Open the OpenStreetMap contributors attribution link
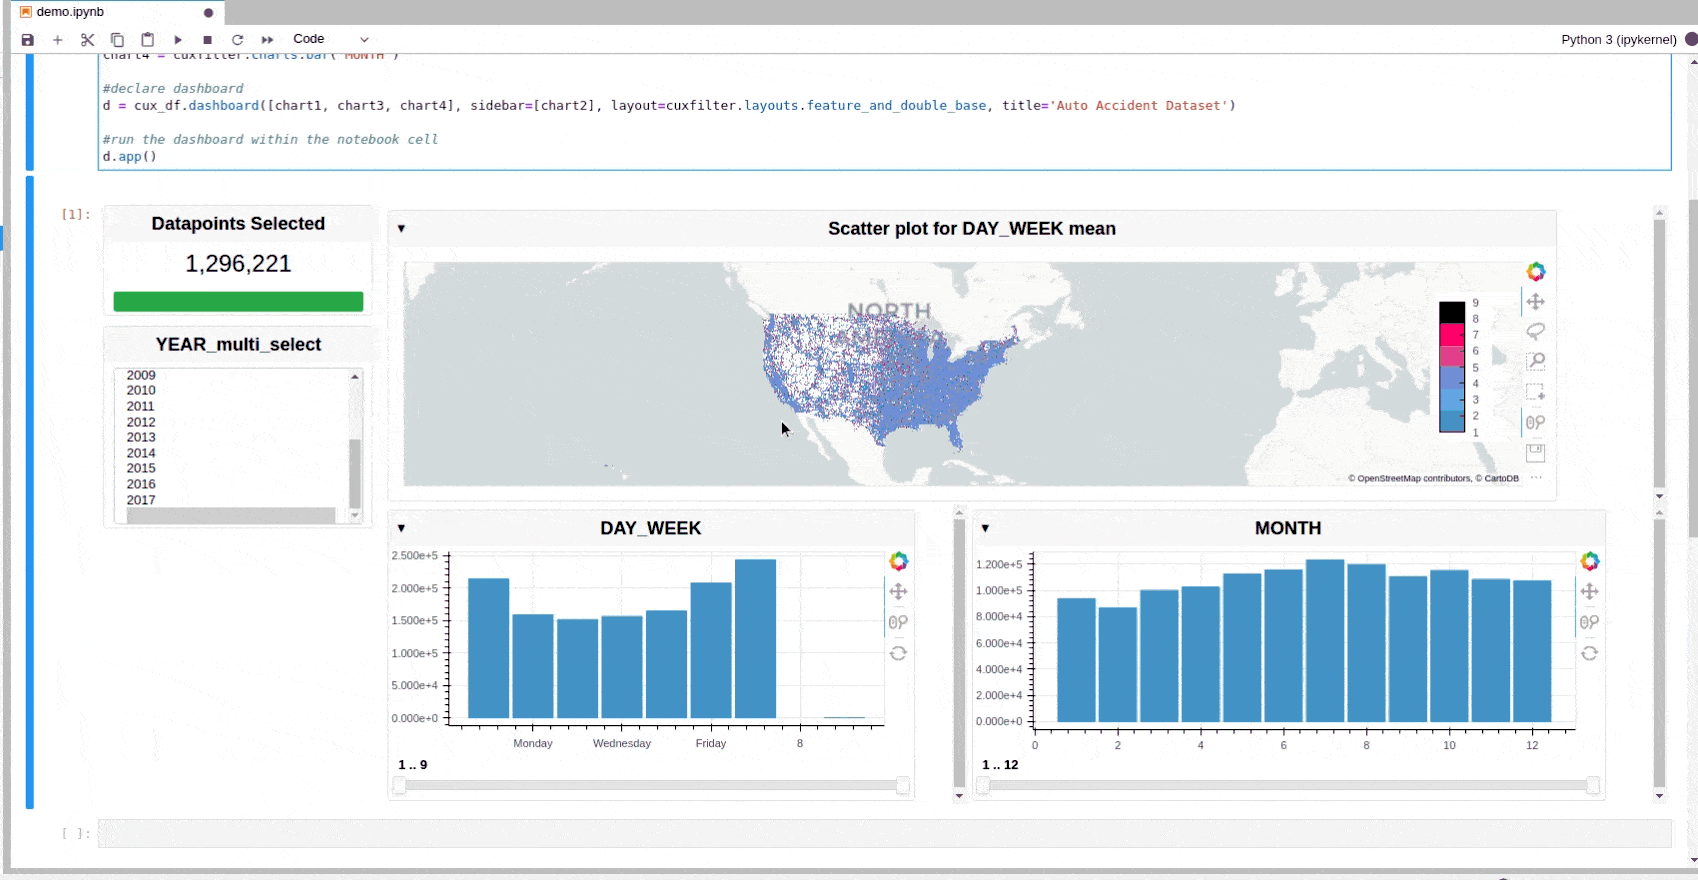1698x880 pixels. 1410,479
